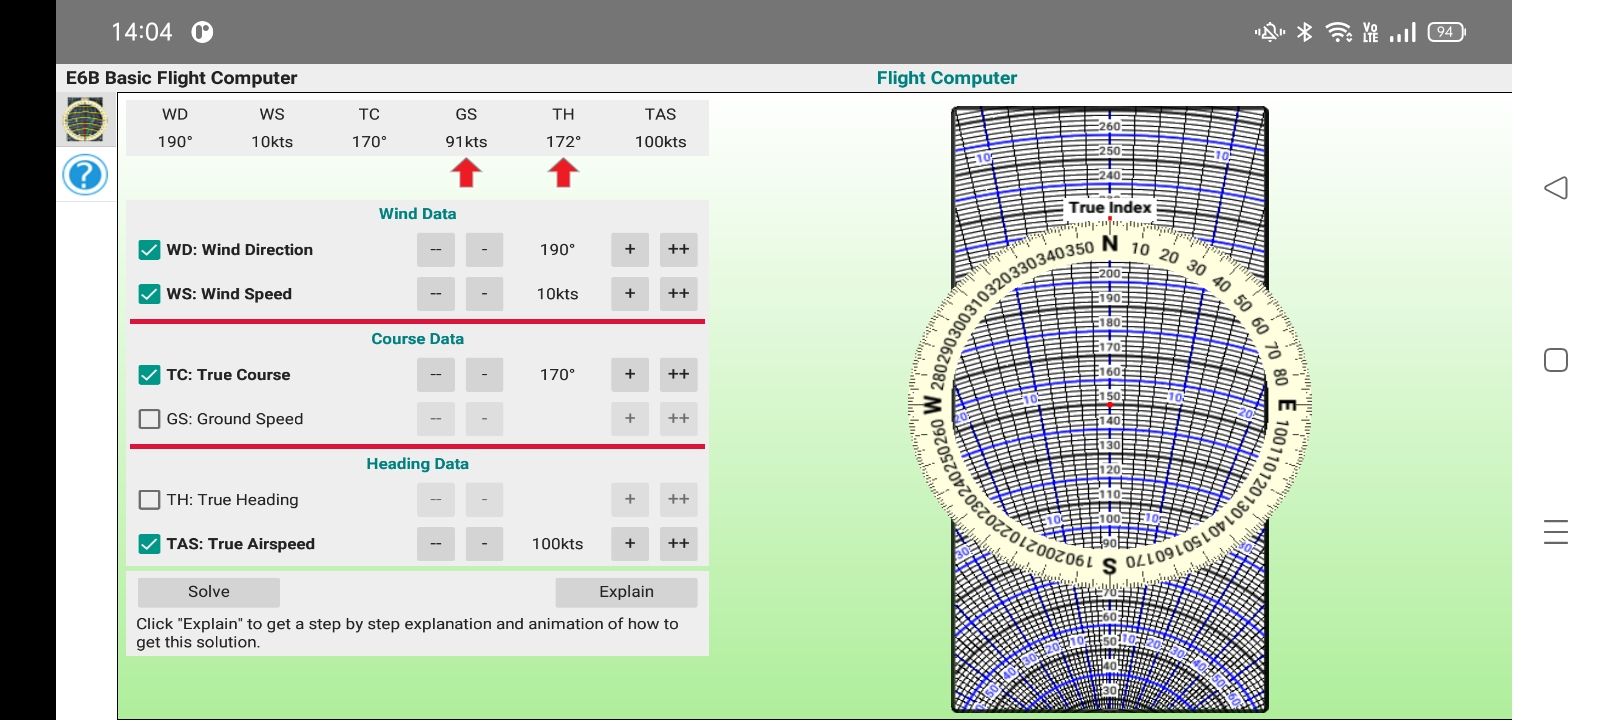Tap the battery level indicator

[1446, 32]
